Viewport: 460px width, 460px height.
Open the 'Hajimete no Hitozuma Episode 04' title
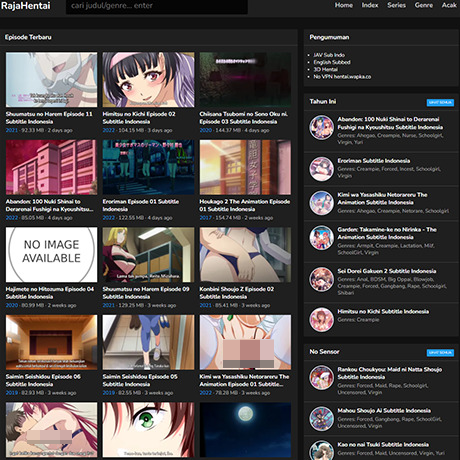pos(50,293)
